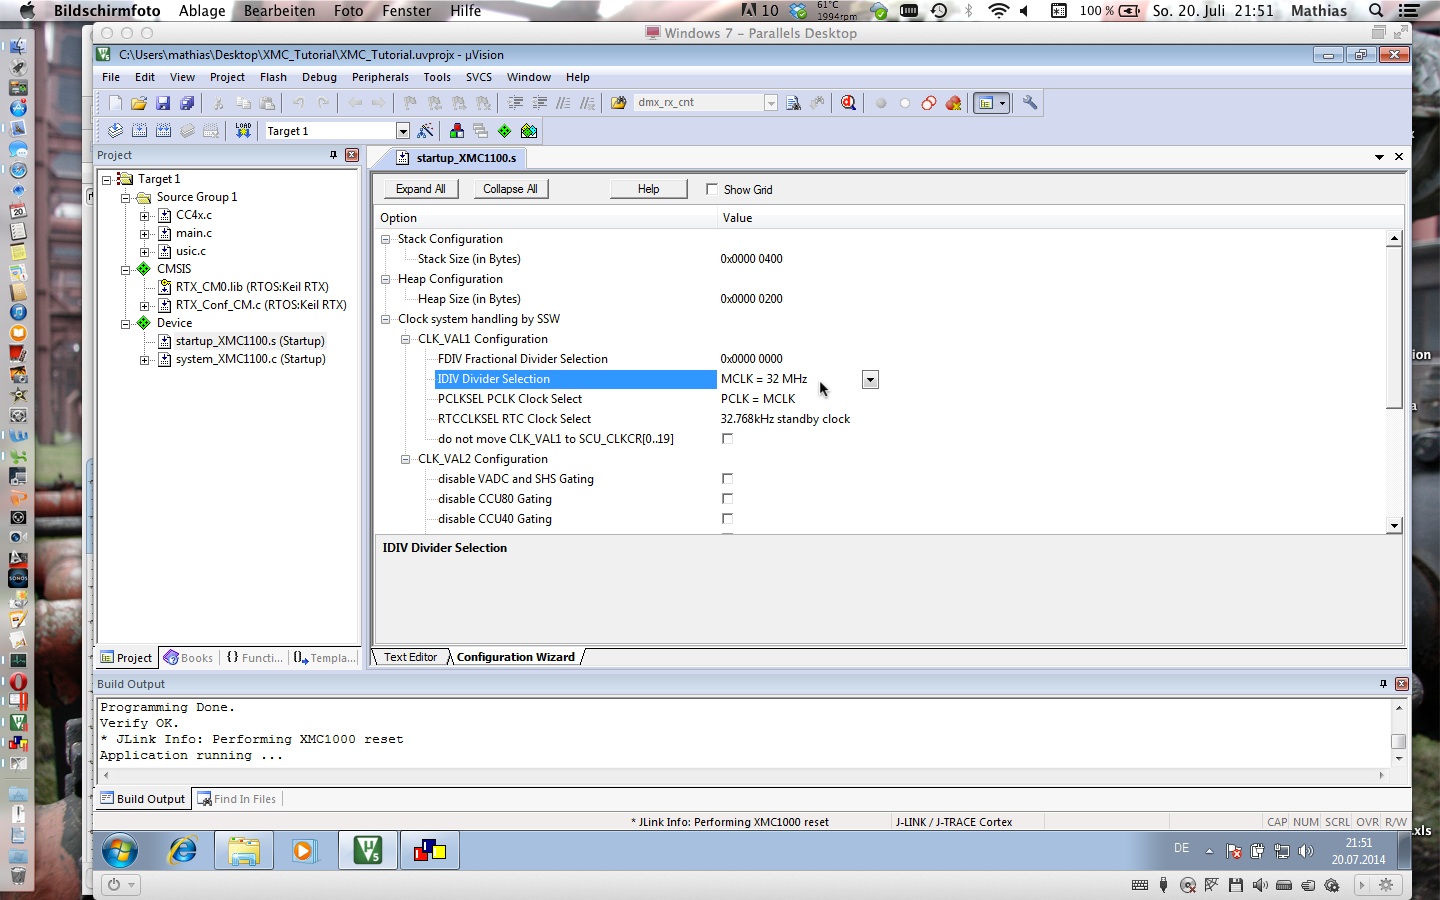1440x900 pixels.
Task: Open the Flash menu
Action: tap(273, 77)
